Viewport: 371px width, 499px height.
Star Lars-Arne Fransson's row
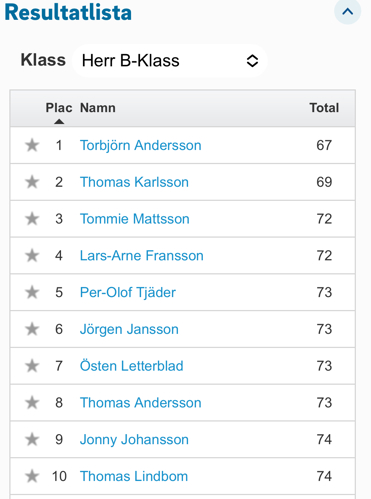[32, 256]
